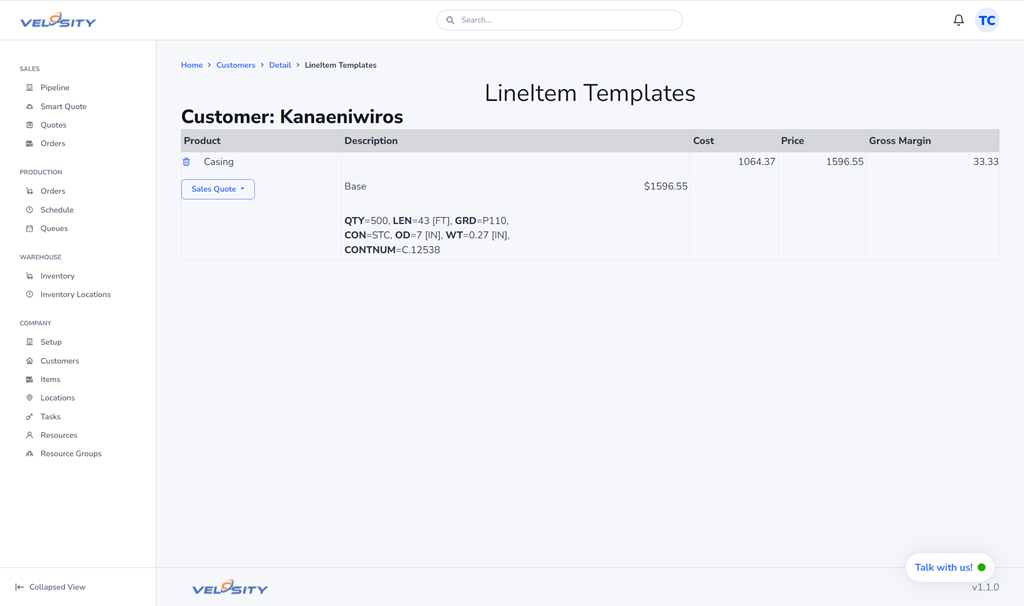Click the Detail breadcrumb link
The image size is (1024, 606).
coord(280,65)
